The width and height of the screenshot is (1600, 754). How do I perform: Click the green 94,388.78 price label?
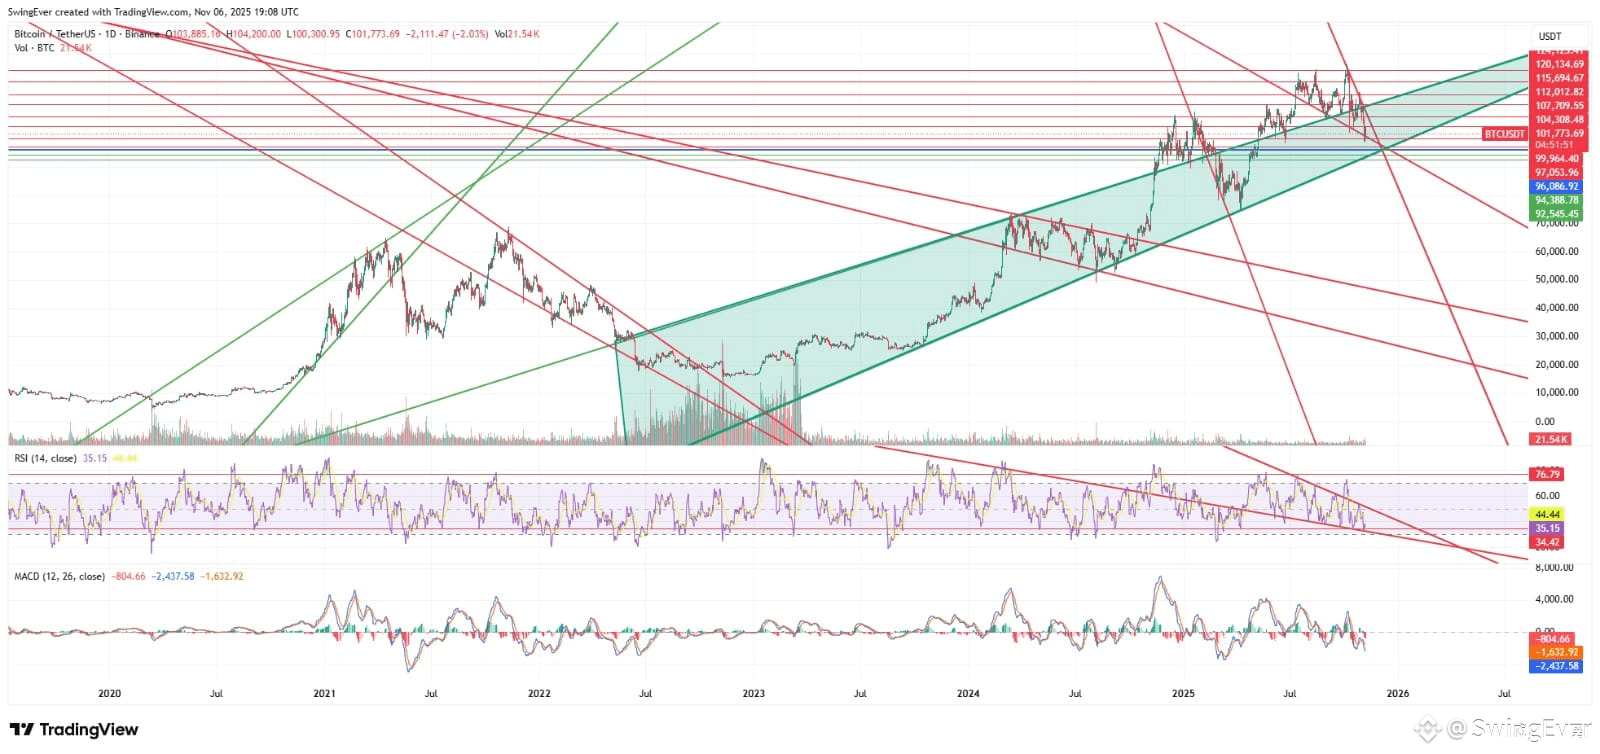point(1557,201)
